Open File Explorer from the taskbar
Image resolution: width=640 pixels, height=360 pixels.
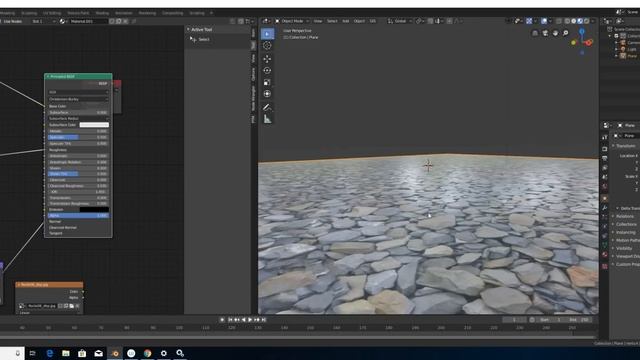66,353
